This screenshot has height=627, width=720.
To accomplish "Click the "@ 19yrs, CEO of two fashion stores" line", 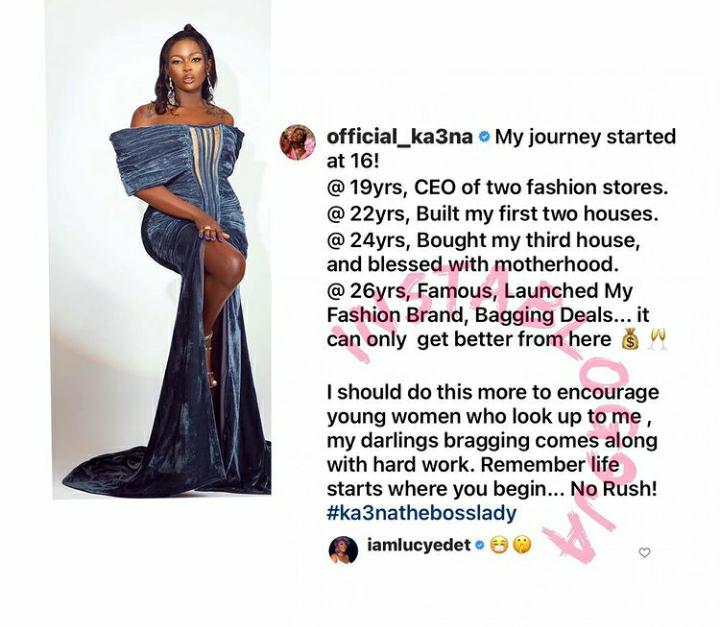I will coord(497,187).
